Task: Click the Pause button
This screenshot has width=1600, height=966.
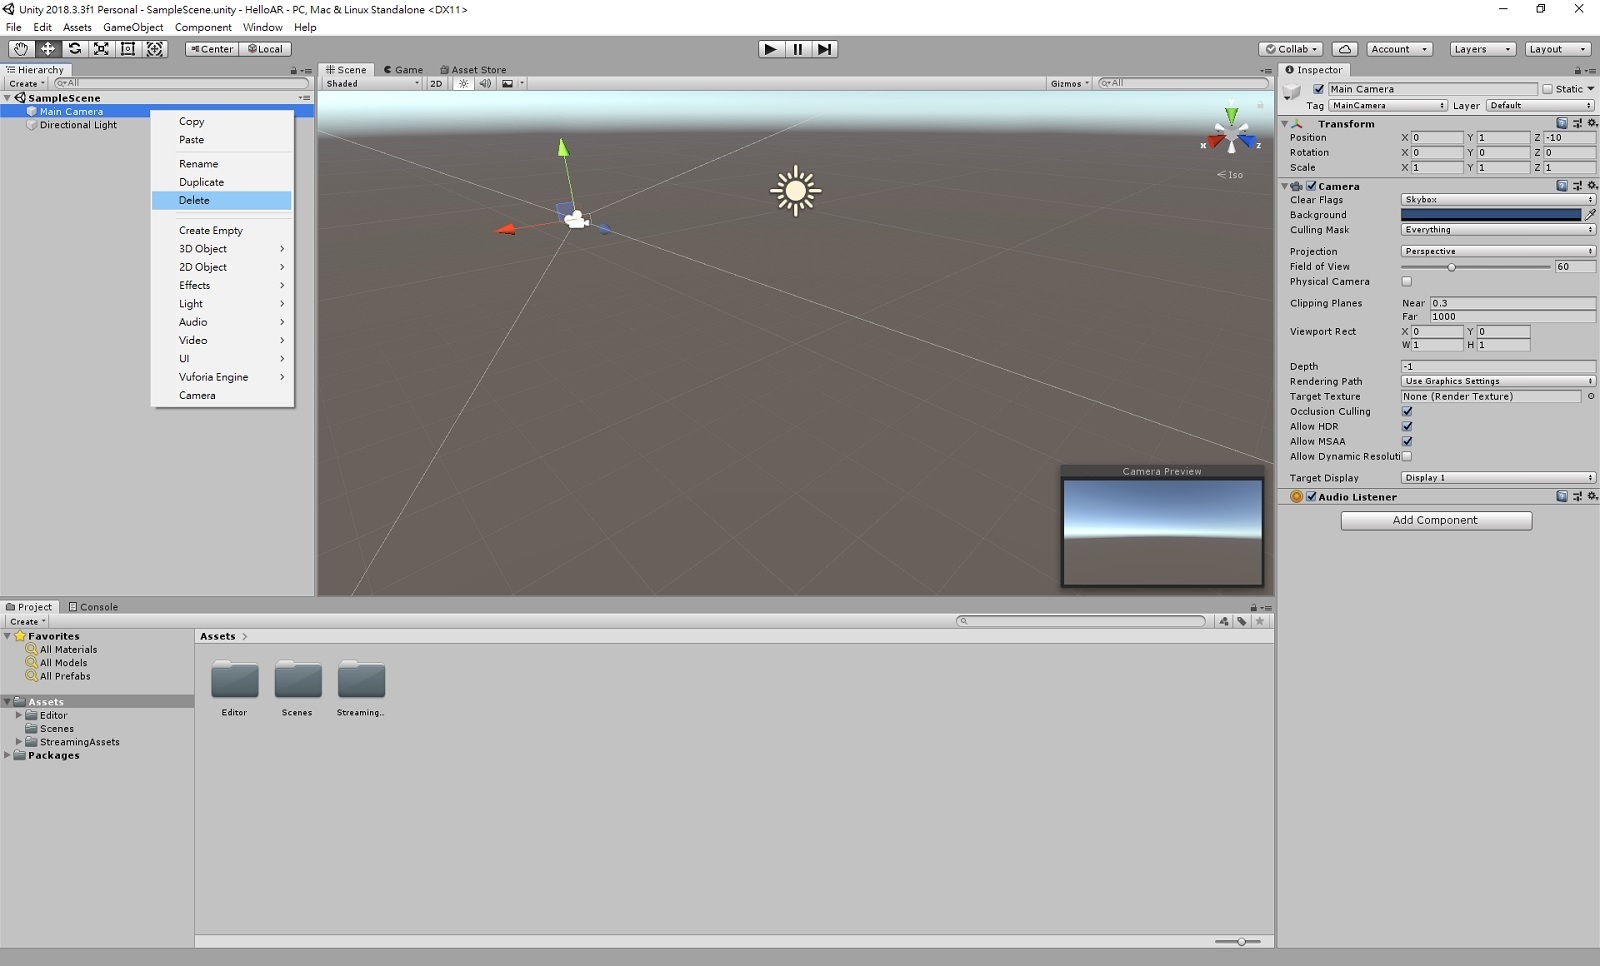Action: coord(797,49)
